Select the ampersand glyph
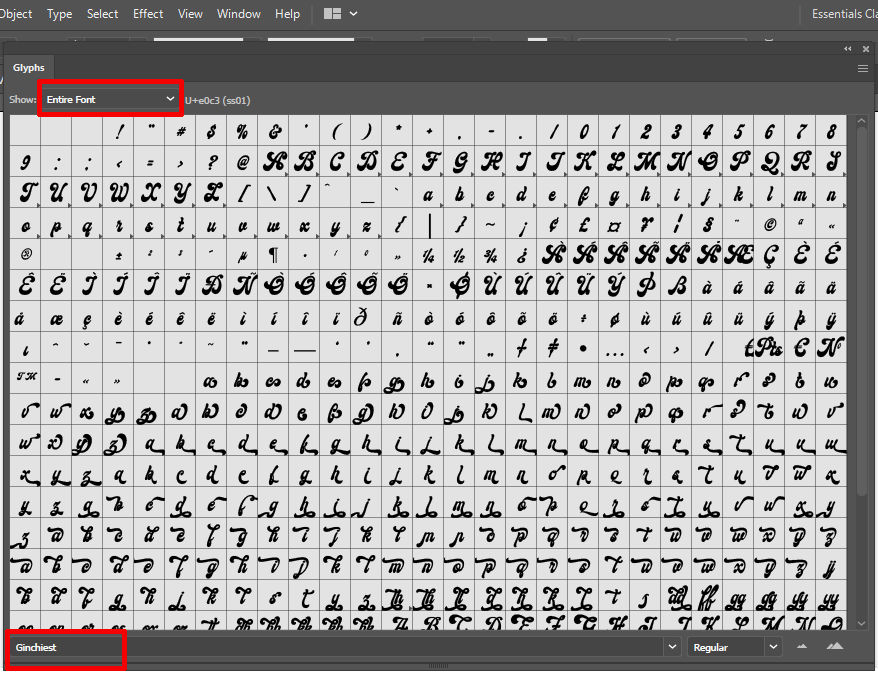The image size is (878, 676). tap(273, 131)
